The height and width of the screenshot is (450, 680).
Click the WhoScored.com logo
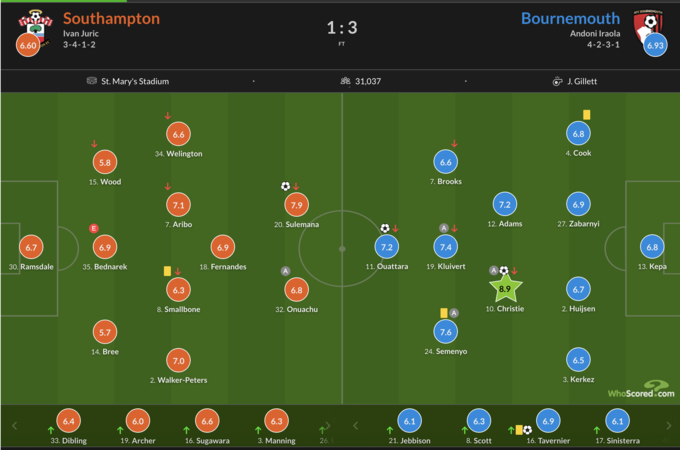coord(639,389)
